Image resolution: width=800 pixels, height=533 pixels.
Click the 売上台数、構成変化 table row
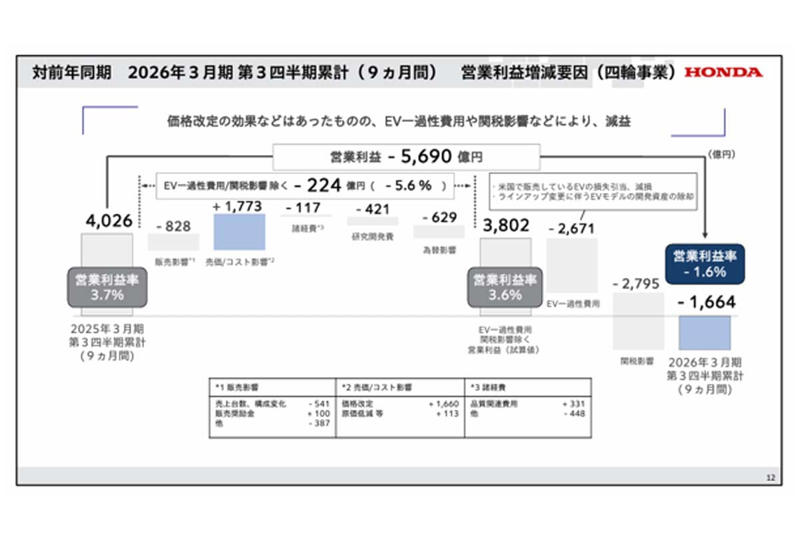272,403
